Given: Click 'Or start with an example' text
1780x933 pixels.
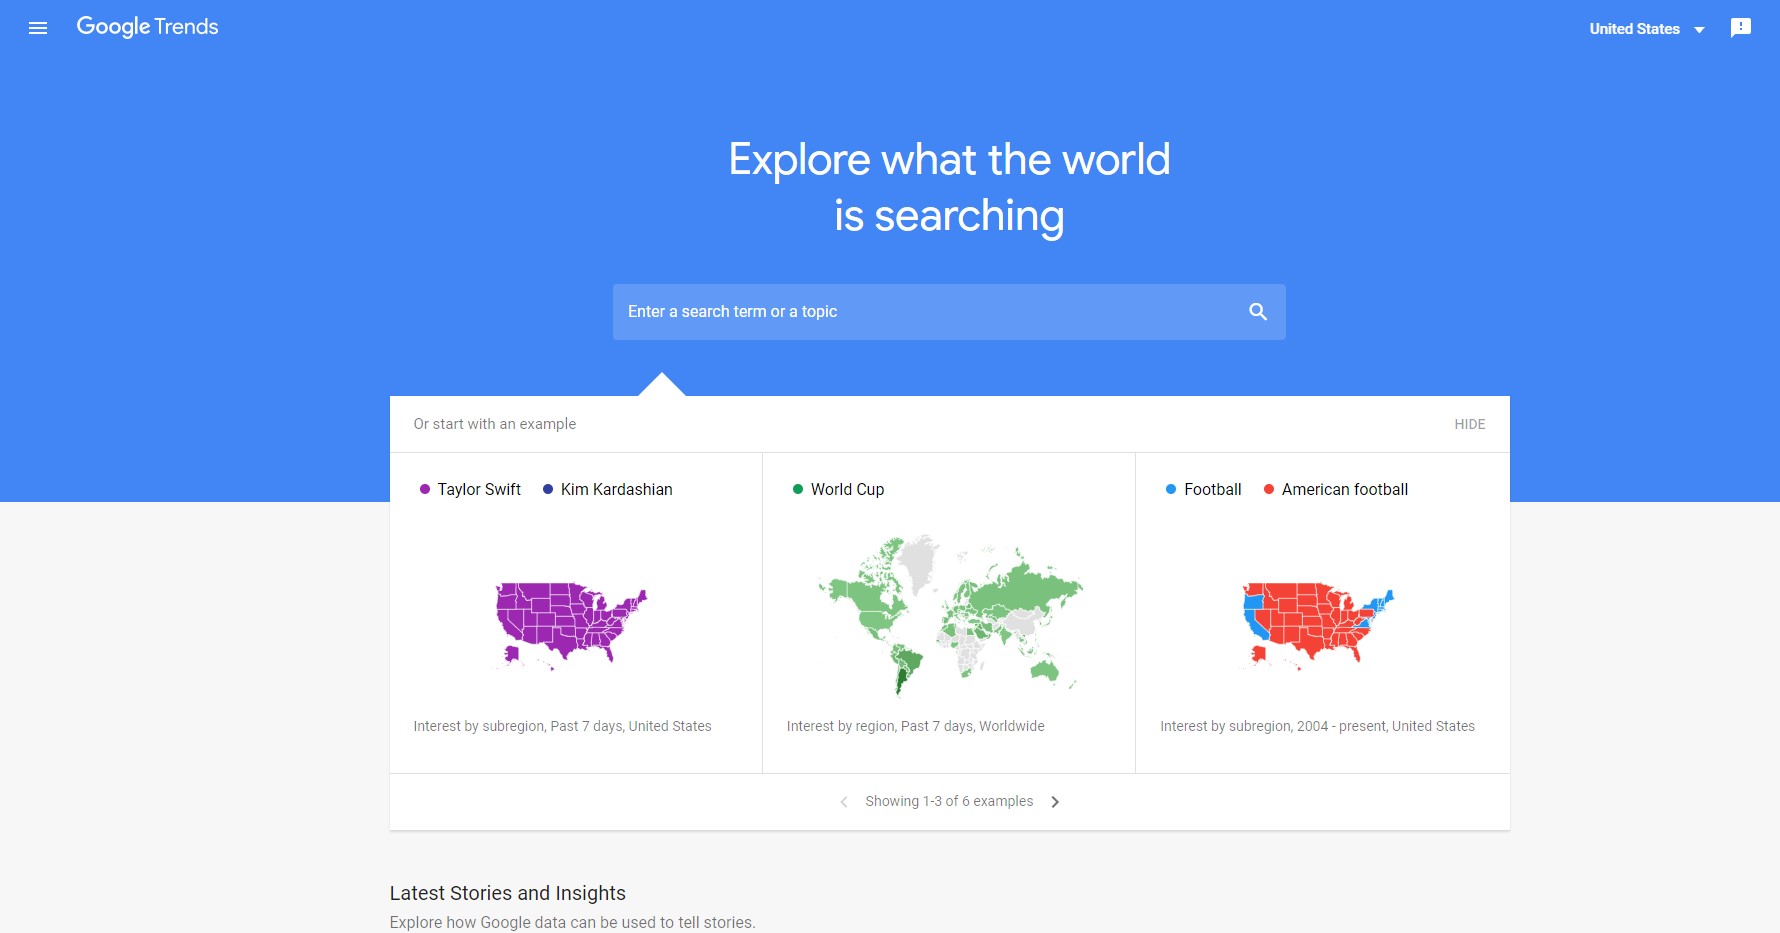Looking at the screenshot, I should (494, 424).
